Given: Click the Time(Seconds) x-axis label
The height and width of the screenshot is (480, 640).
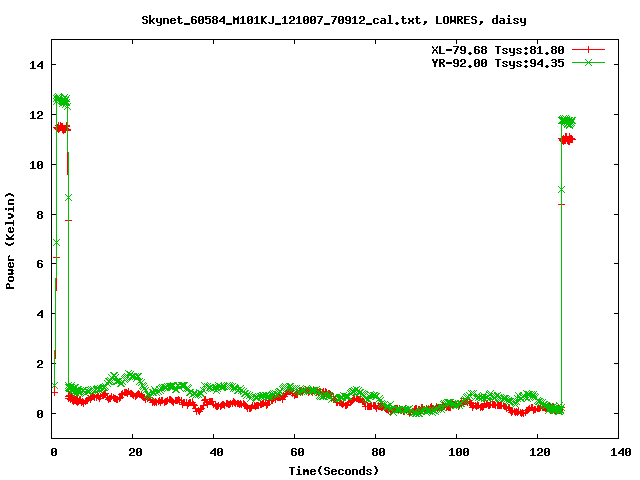Looking at the screenshot, I should pos(333,471).
